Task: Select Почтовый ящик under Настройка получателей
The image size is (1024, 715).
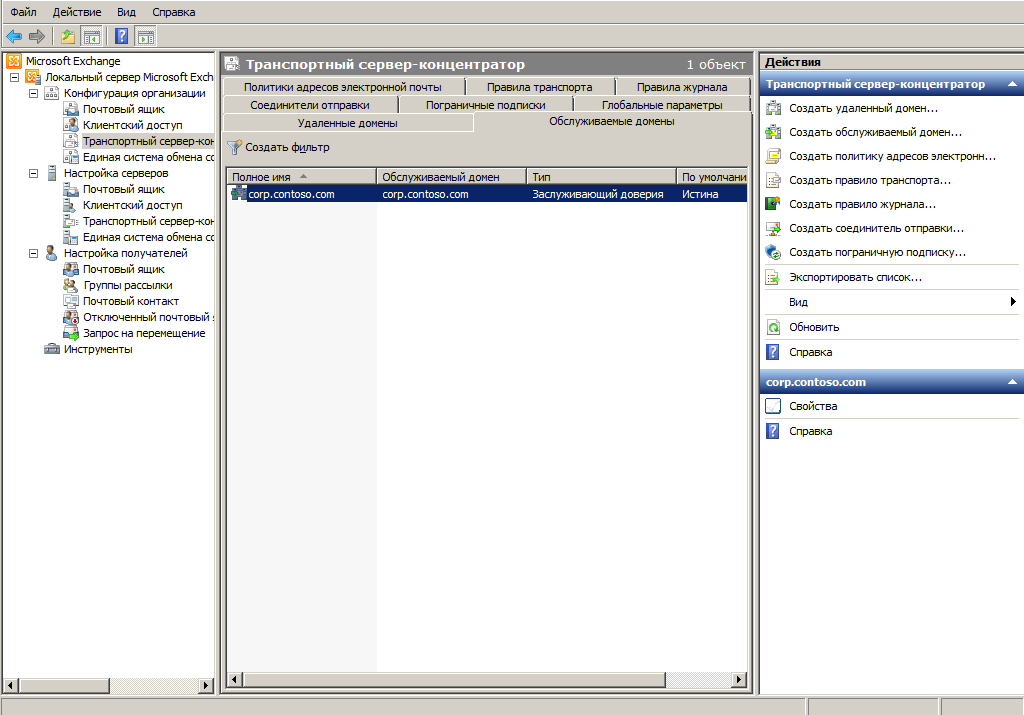Action: point(123,269)
